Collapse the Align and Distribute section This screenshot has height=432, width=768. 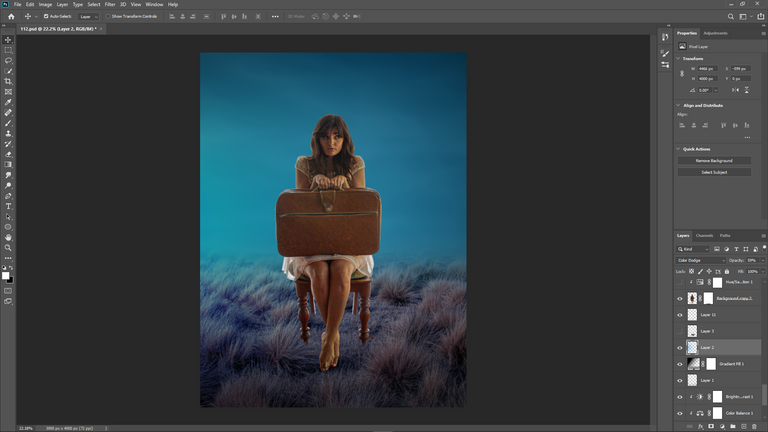(678, 105)
